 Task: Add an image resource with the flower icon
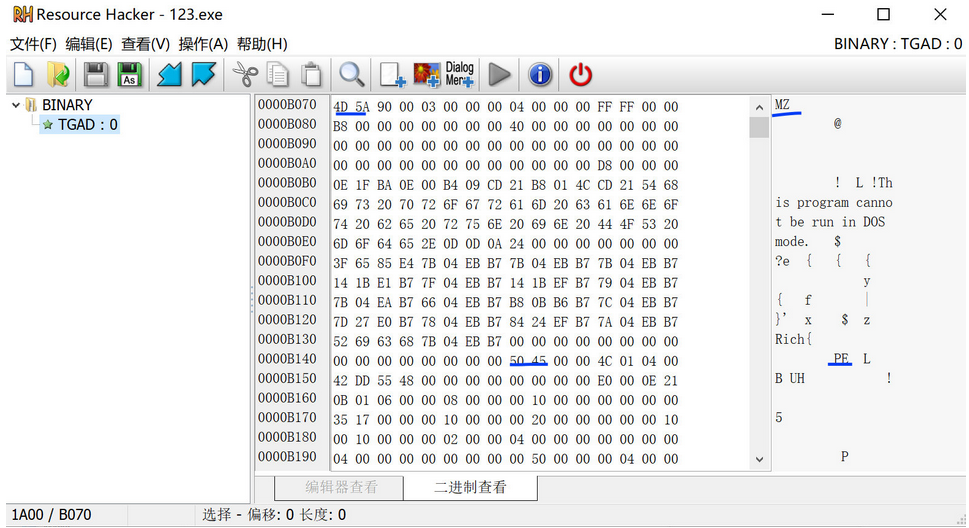coord(426,75)
